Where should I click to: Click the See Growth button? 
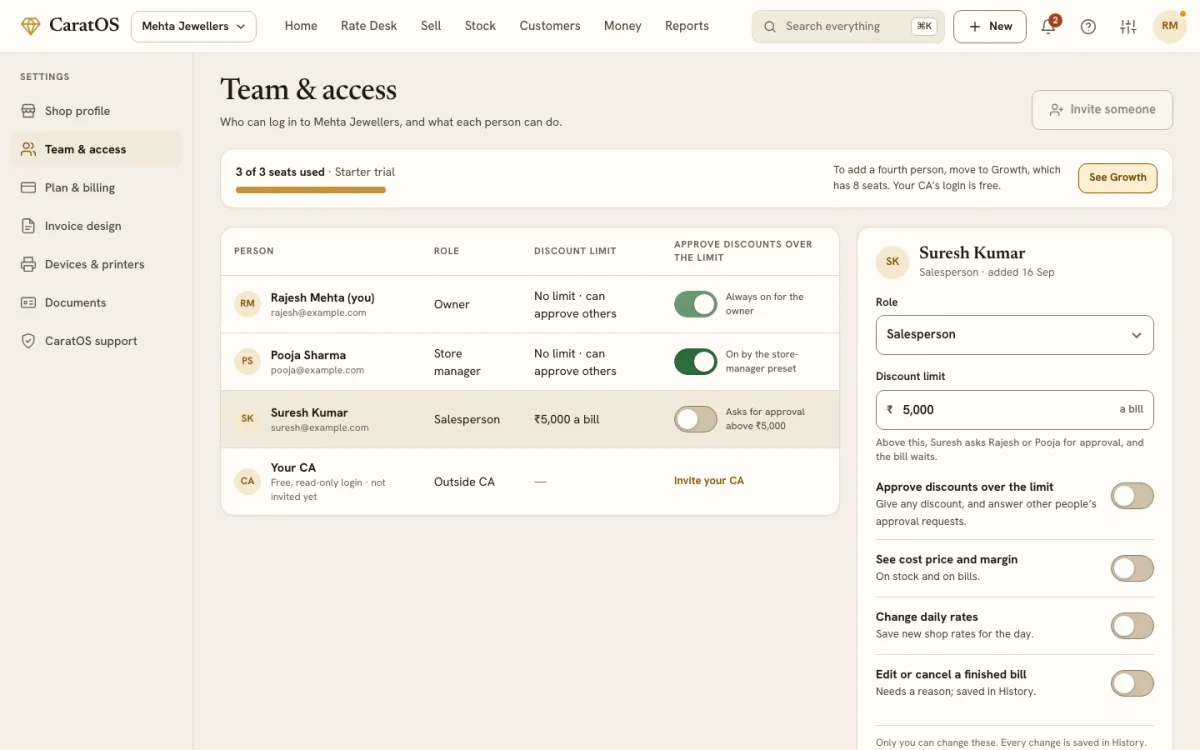[x=1118, y=178]
